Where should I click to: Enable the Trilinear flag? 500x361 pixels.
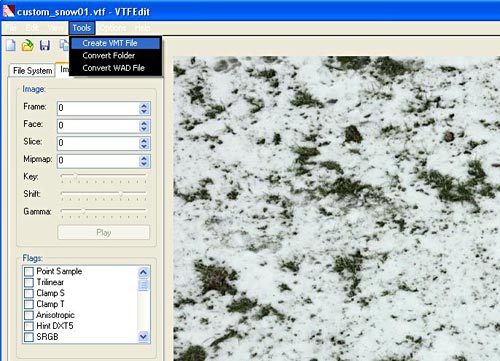29,282
